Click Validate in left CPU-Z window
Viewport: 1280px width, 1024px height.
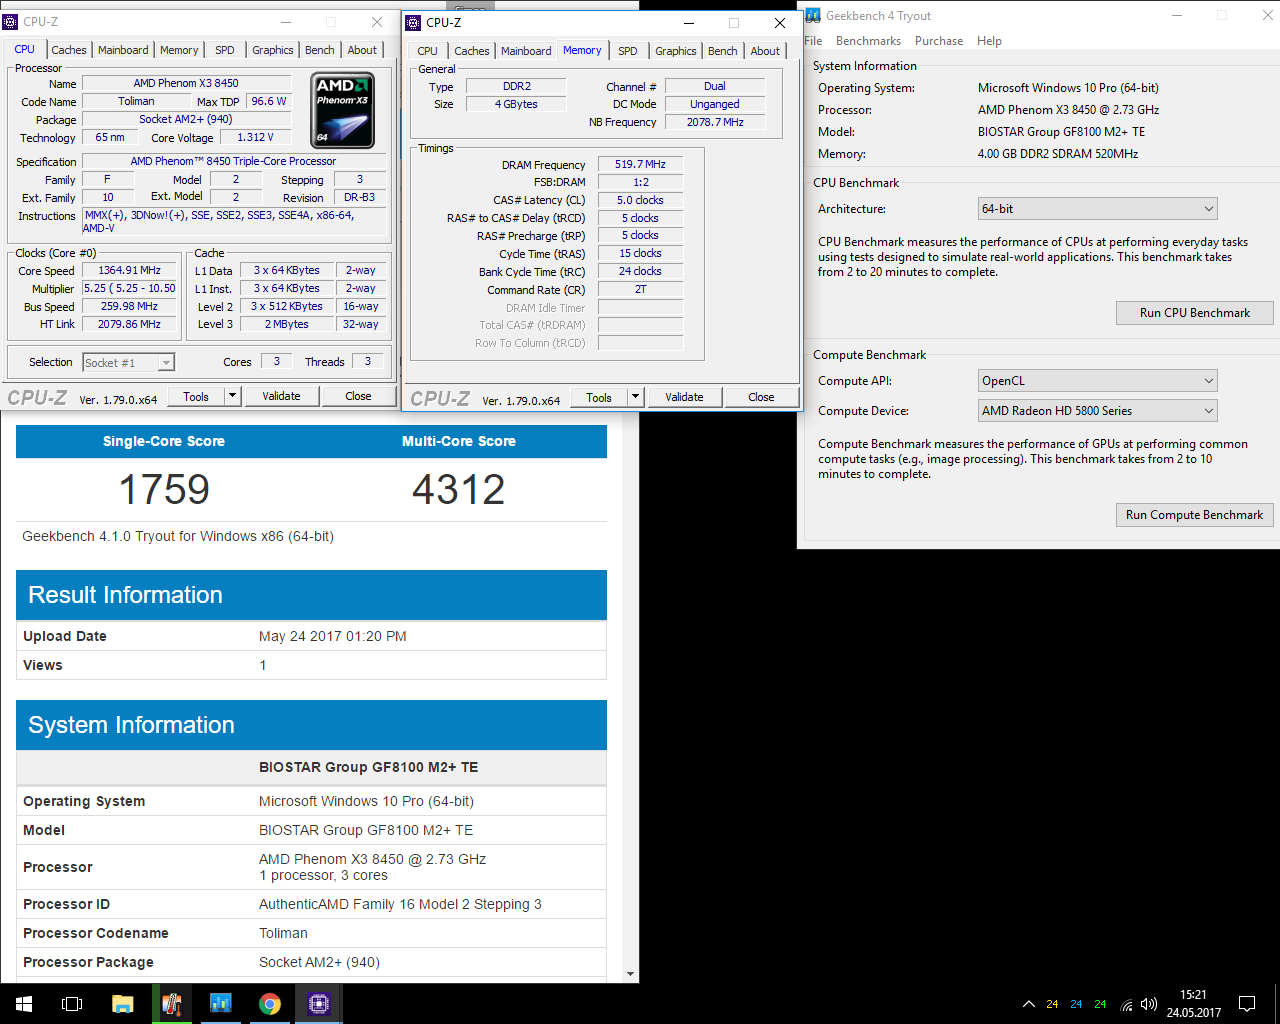coord(281,396)
